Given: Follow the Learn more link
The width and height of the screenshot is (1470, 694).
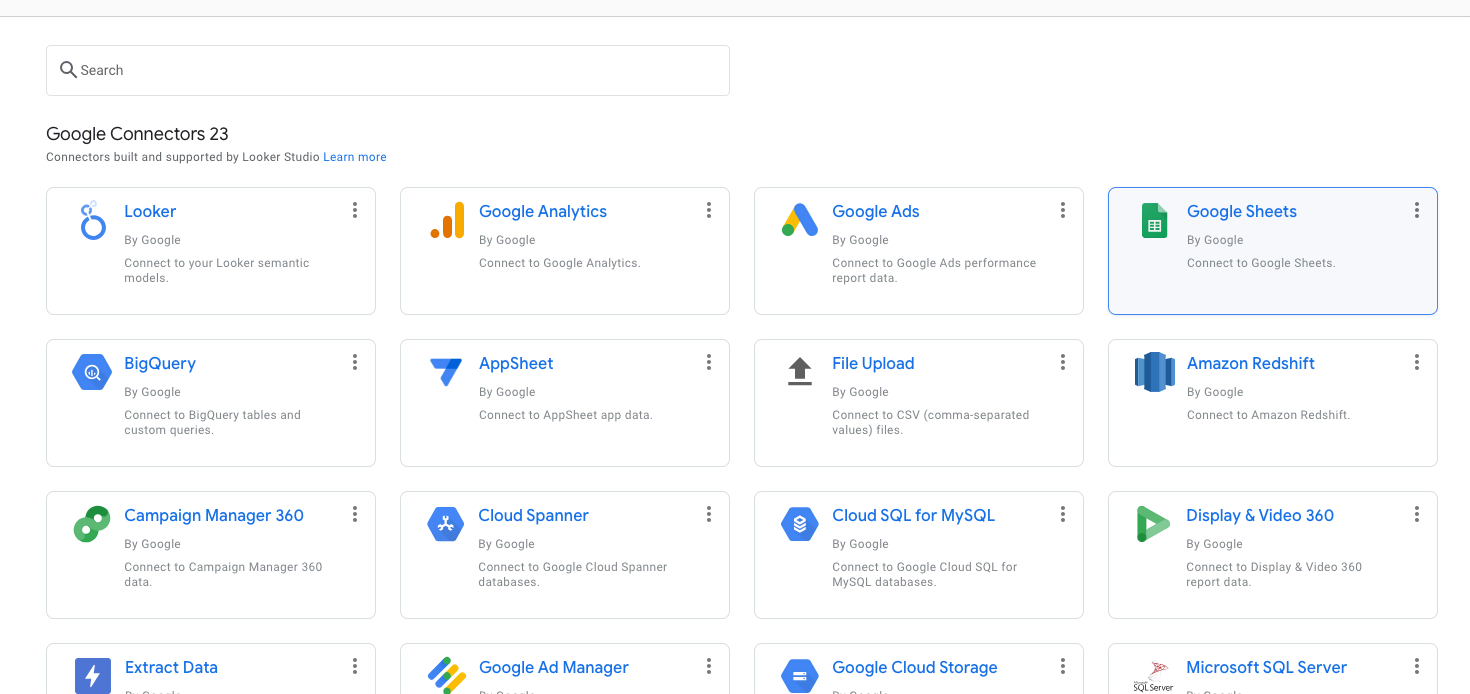Looking at the screenshot, I should click(355, 157).
